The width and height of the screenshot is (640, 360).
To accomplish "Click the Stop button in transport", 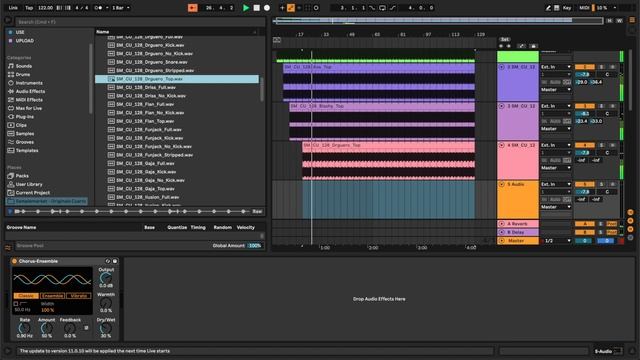I will point(256,8).
